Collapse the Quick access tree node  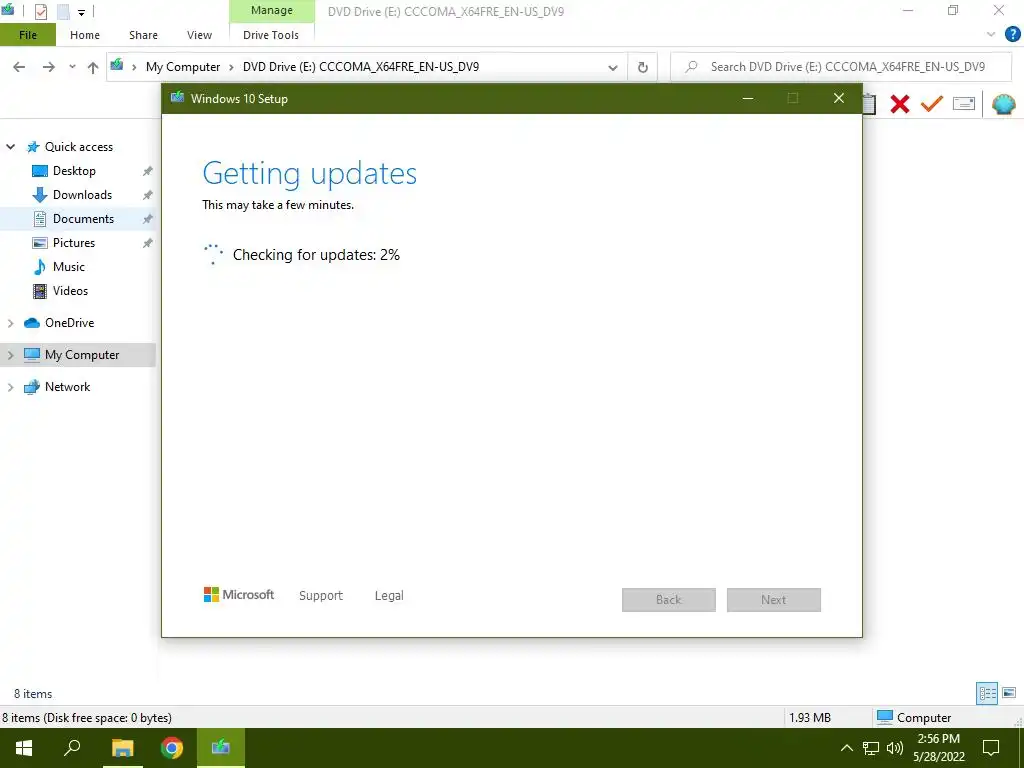pyautogui.click(x=10, y=147)
